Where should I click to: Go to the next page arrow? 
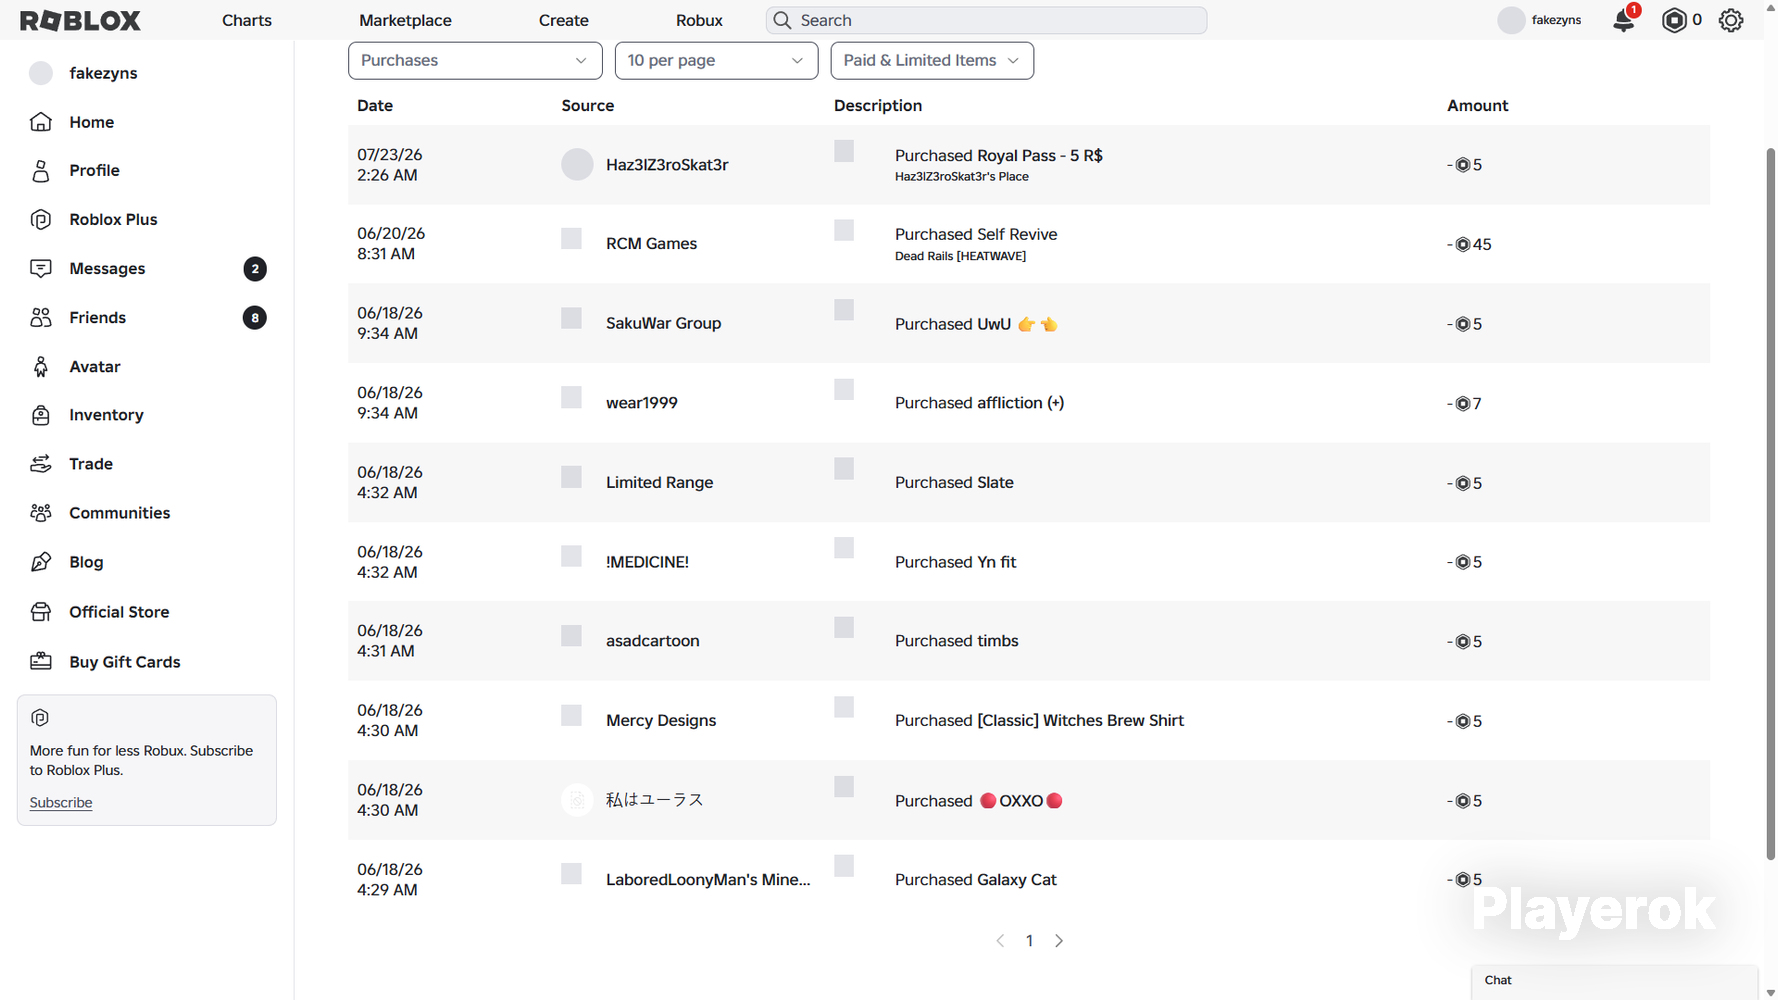1059,941
